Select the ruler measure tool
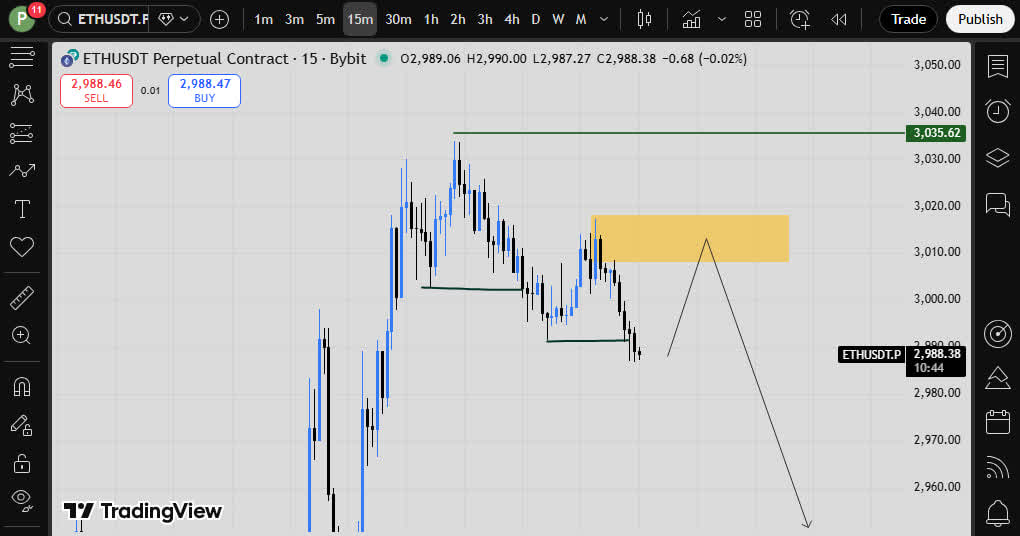The height and width of the screenshot is (536, 1020). coord(21,297)
